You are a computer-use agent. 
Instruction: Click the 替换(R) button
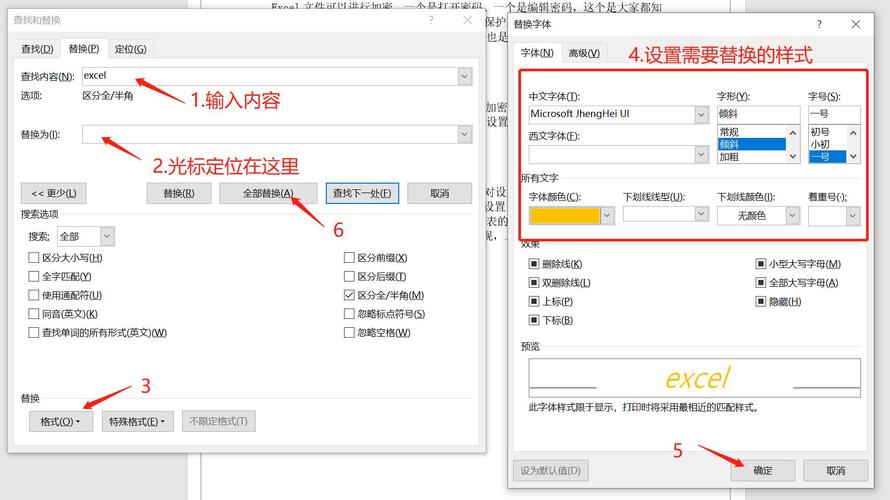click(x=179, y=194)
